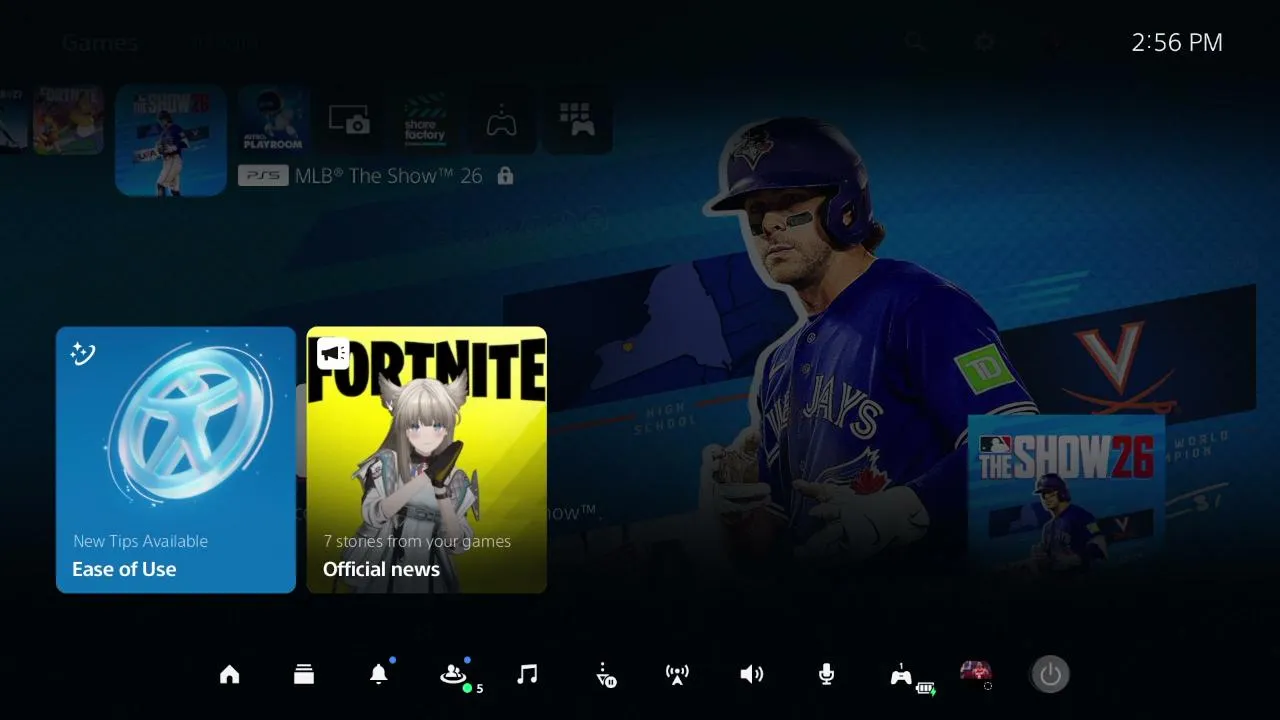Open Notifications bell icon
1280x720 pixels.
coord(379,675)
